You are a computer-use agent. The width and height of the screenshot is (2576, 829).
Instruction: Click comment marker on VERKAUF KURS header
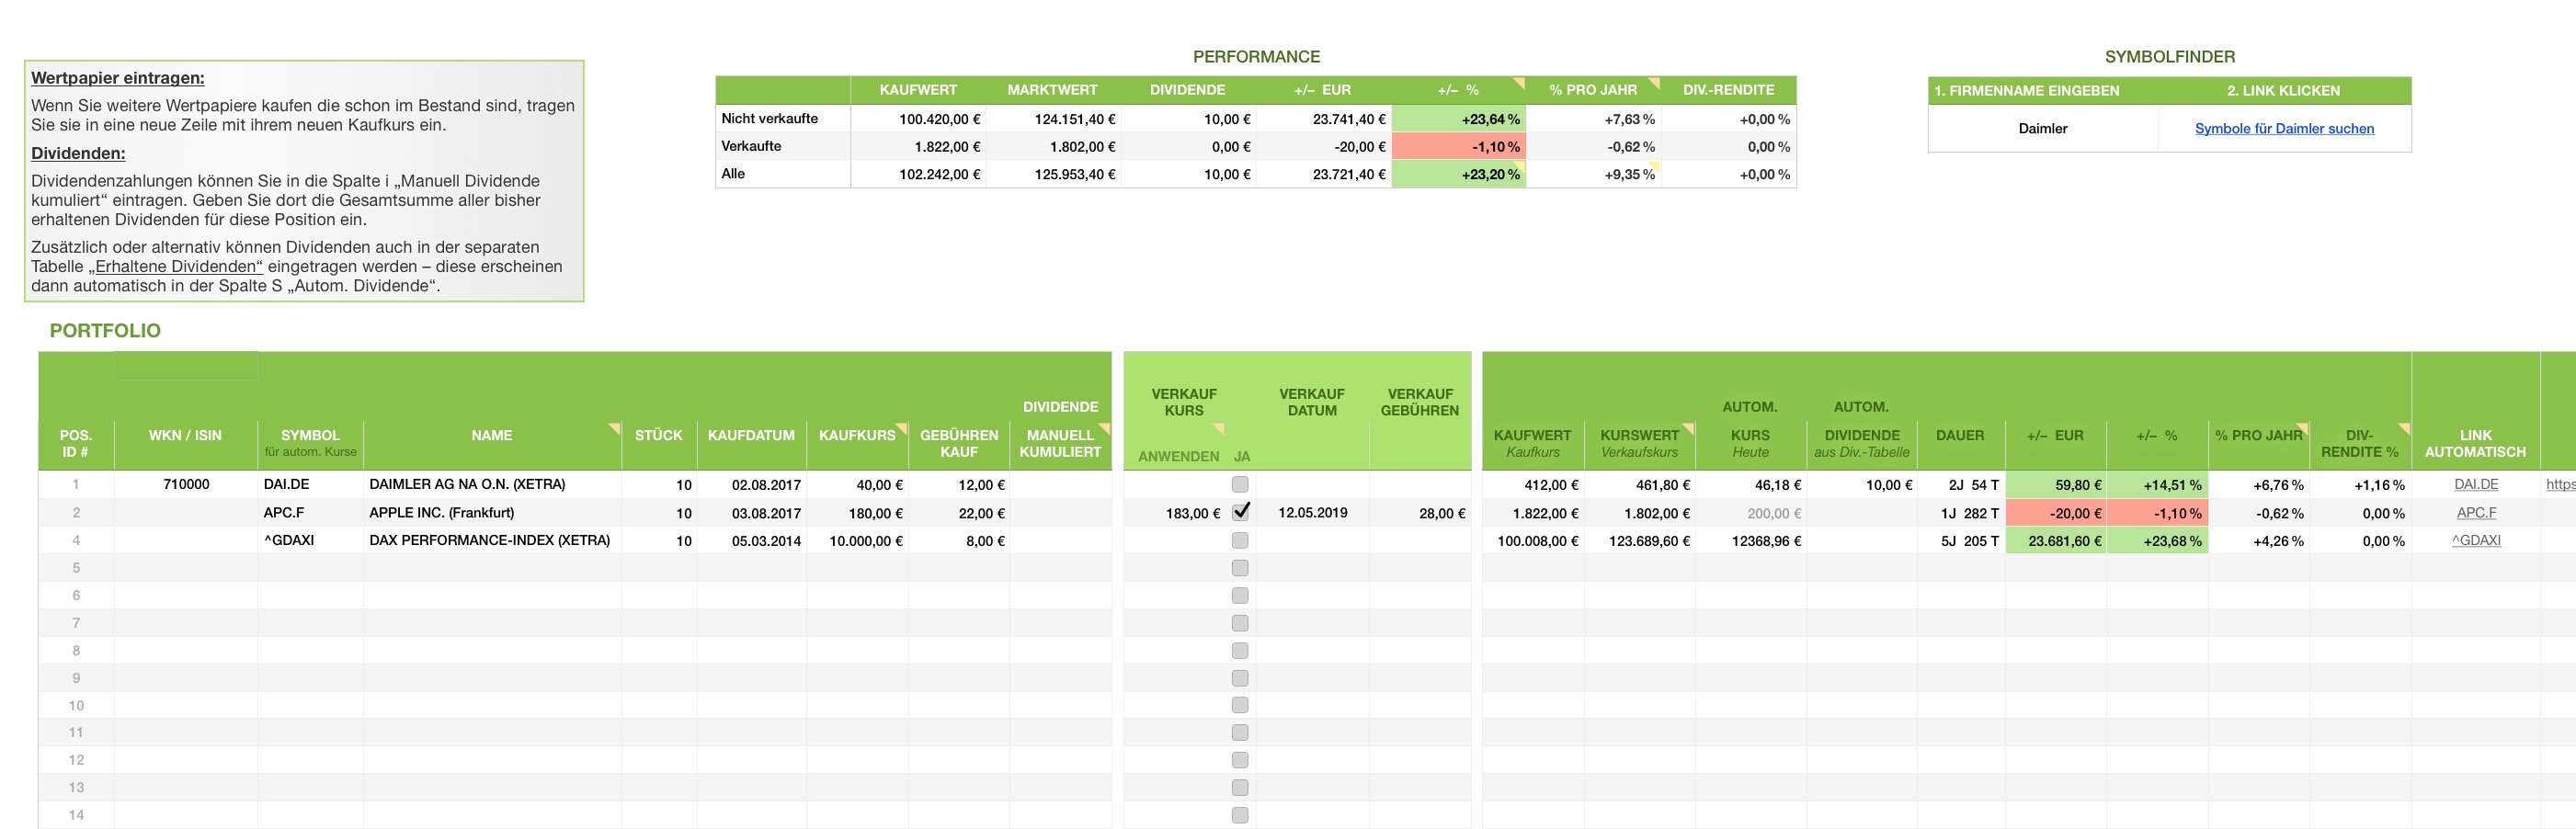click(x=1219, y=428)
